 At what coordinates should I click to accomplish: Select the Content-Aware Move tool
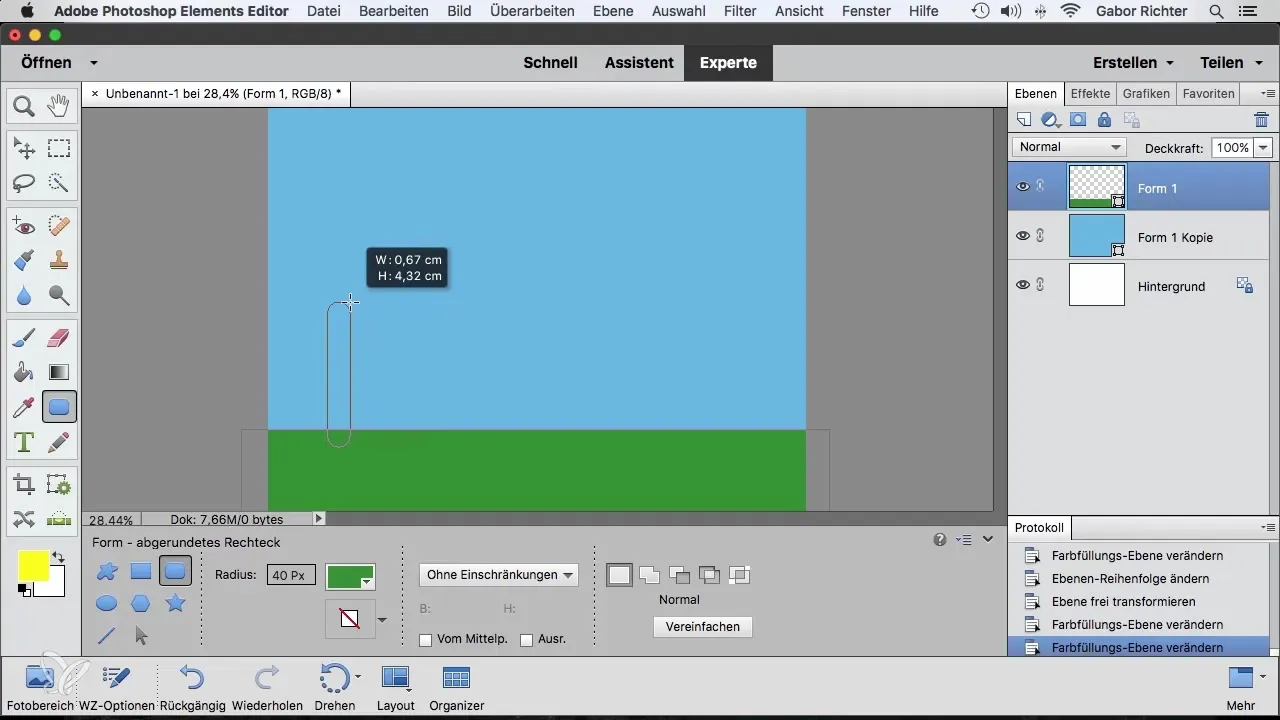tap(24, 519)
